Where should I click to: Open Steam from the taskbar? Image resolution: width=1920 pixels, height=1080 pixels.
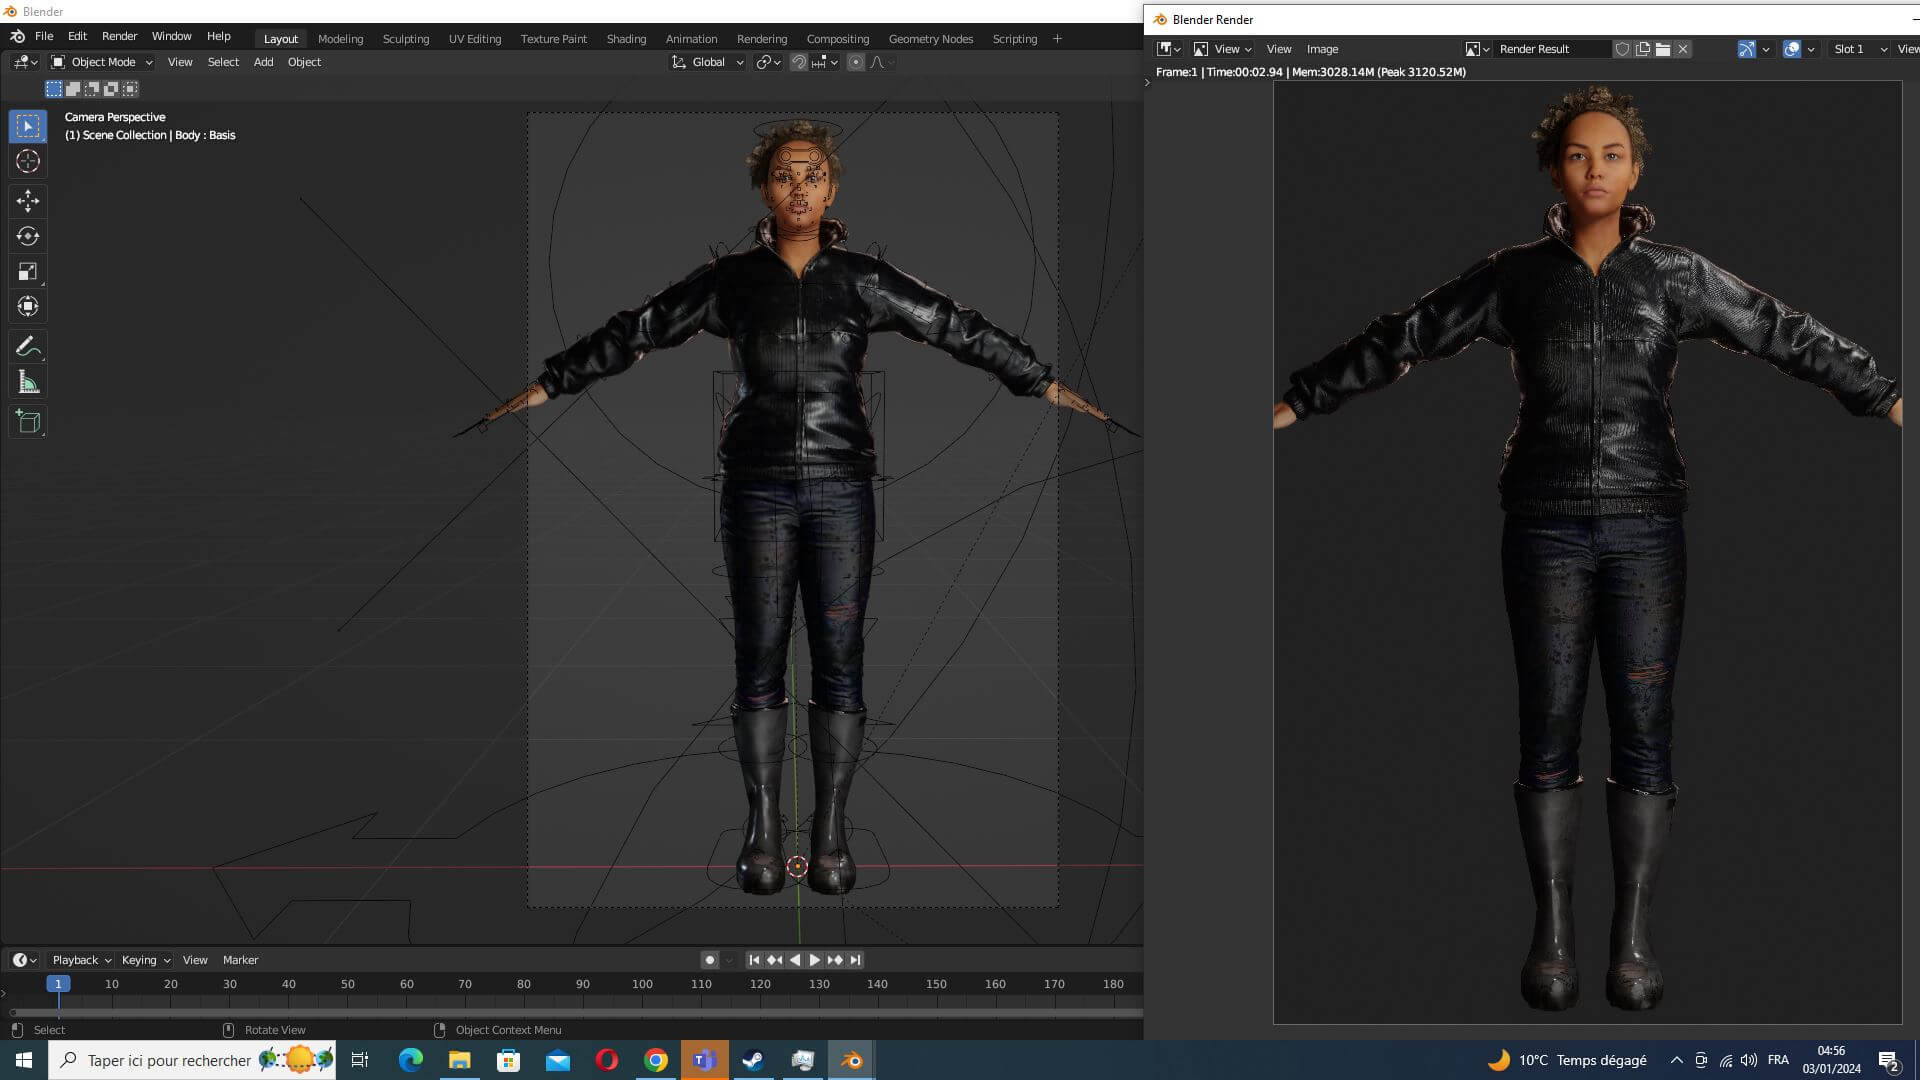pos(753,1060)
